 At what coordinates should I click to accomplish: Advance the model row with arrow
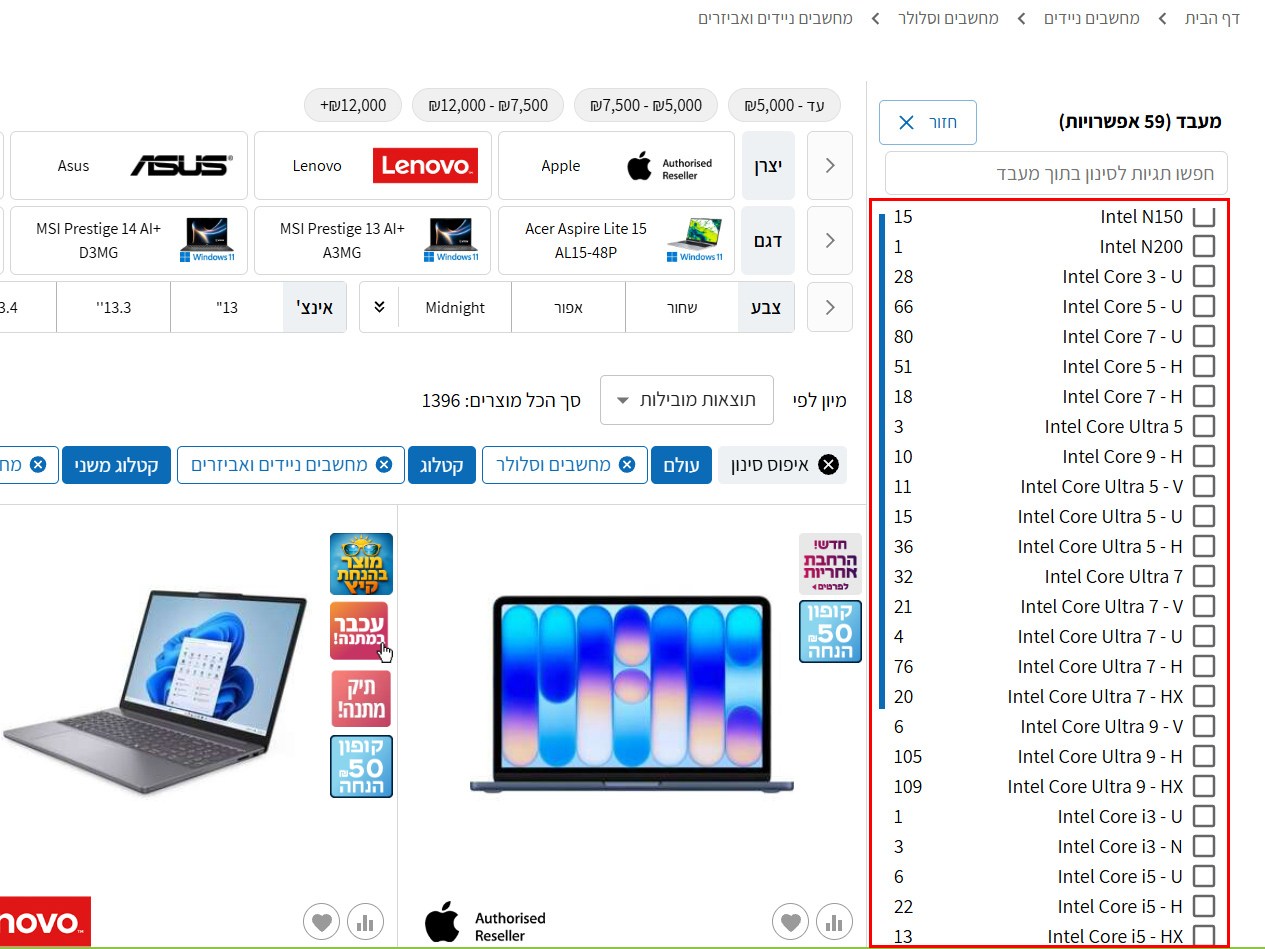(830, 241)
